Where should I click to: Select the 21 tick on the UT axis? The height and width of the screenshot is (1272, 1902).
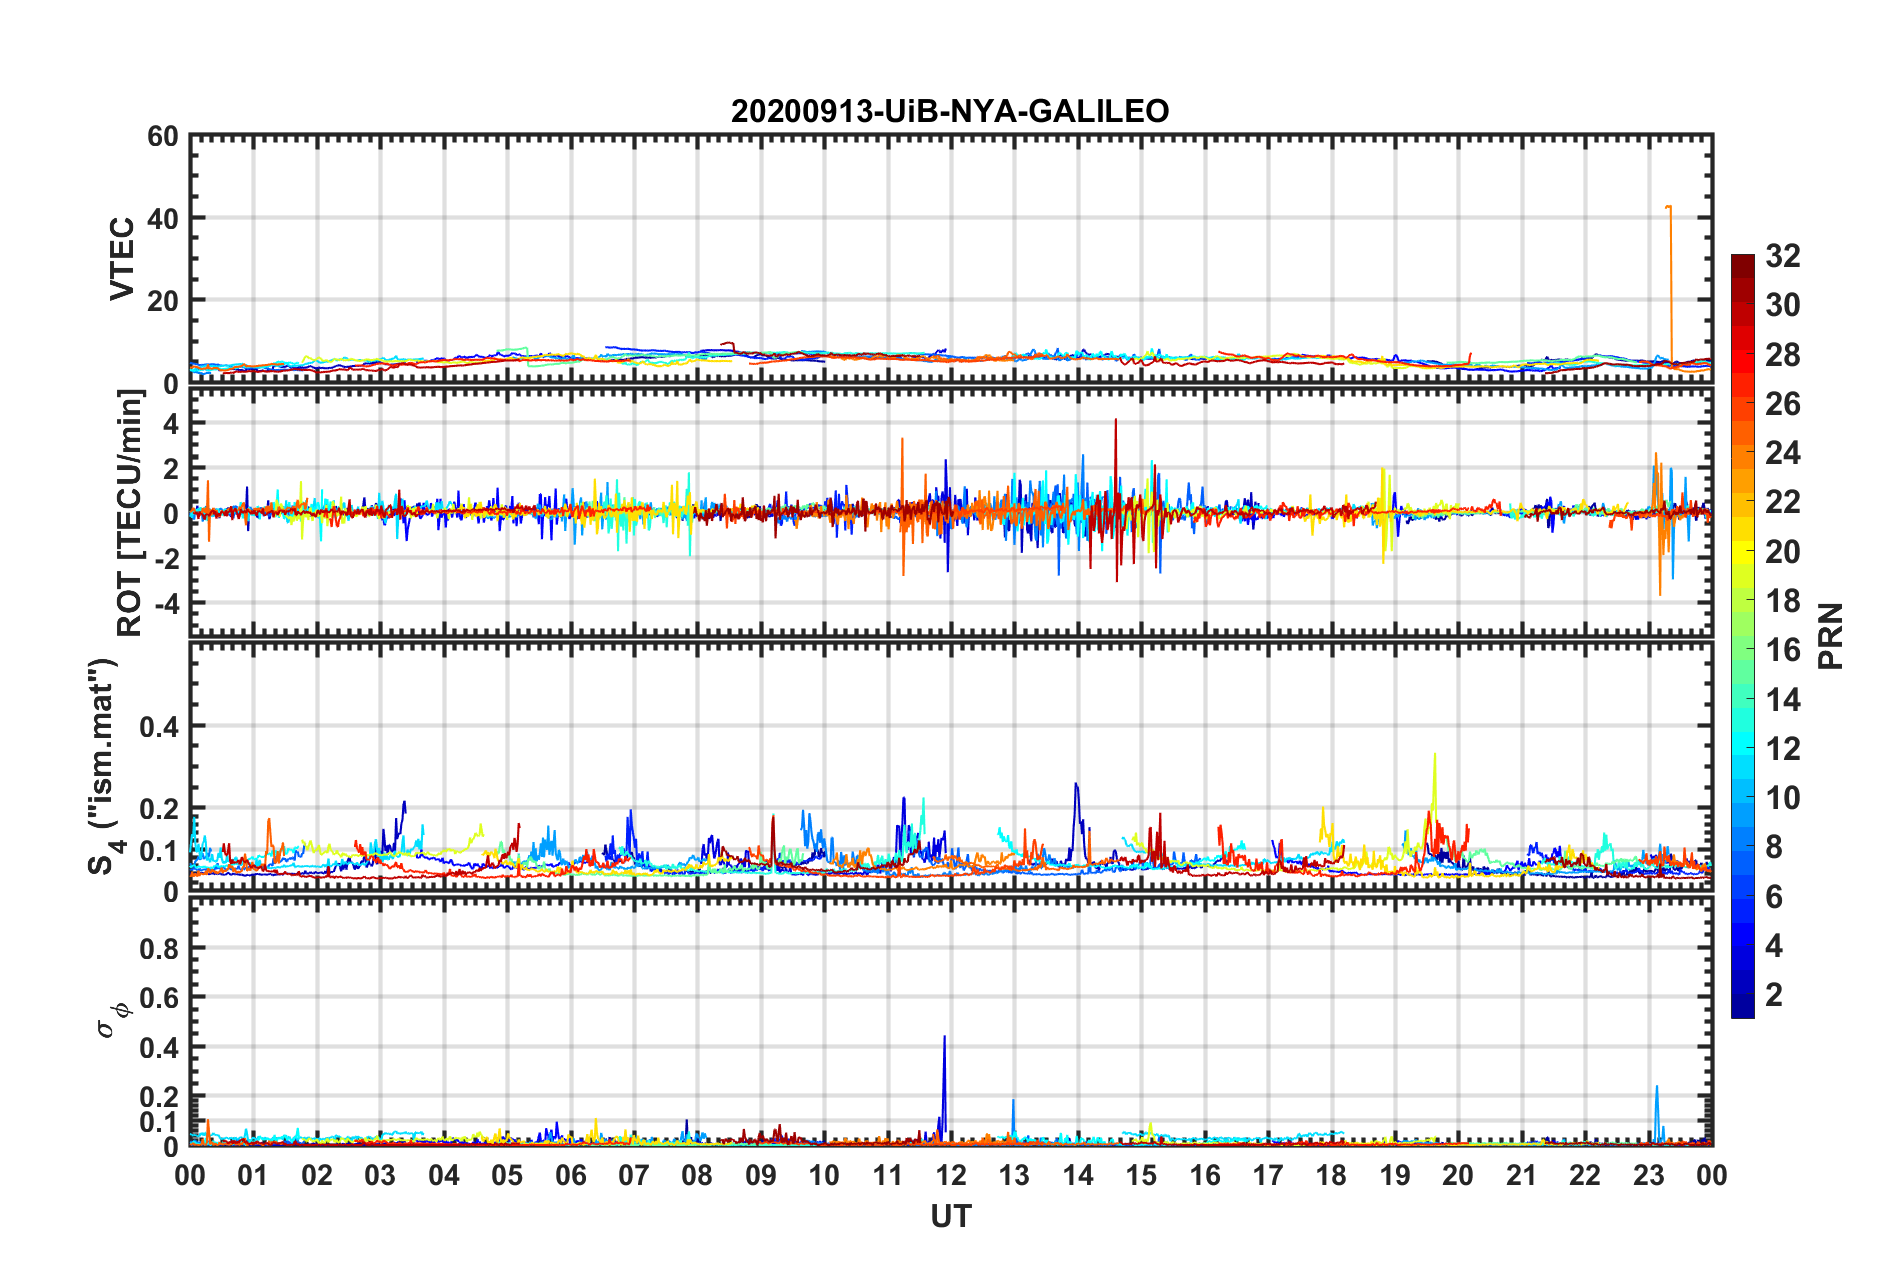click(x=1522, y=1175)
